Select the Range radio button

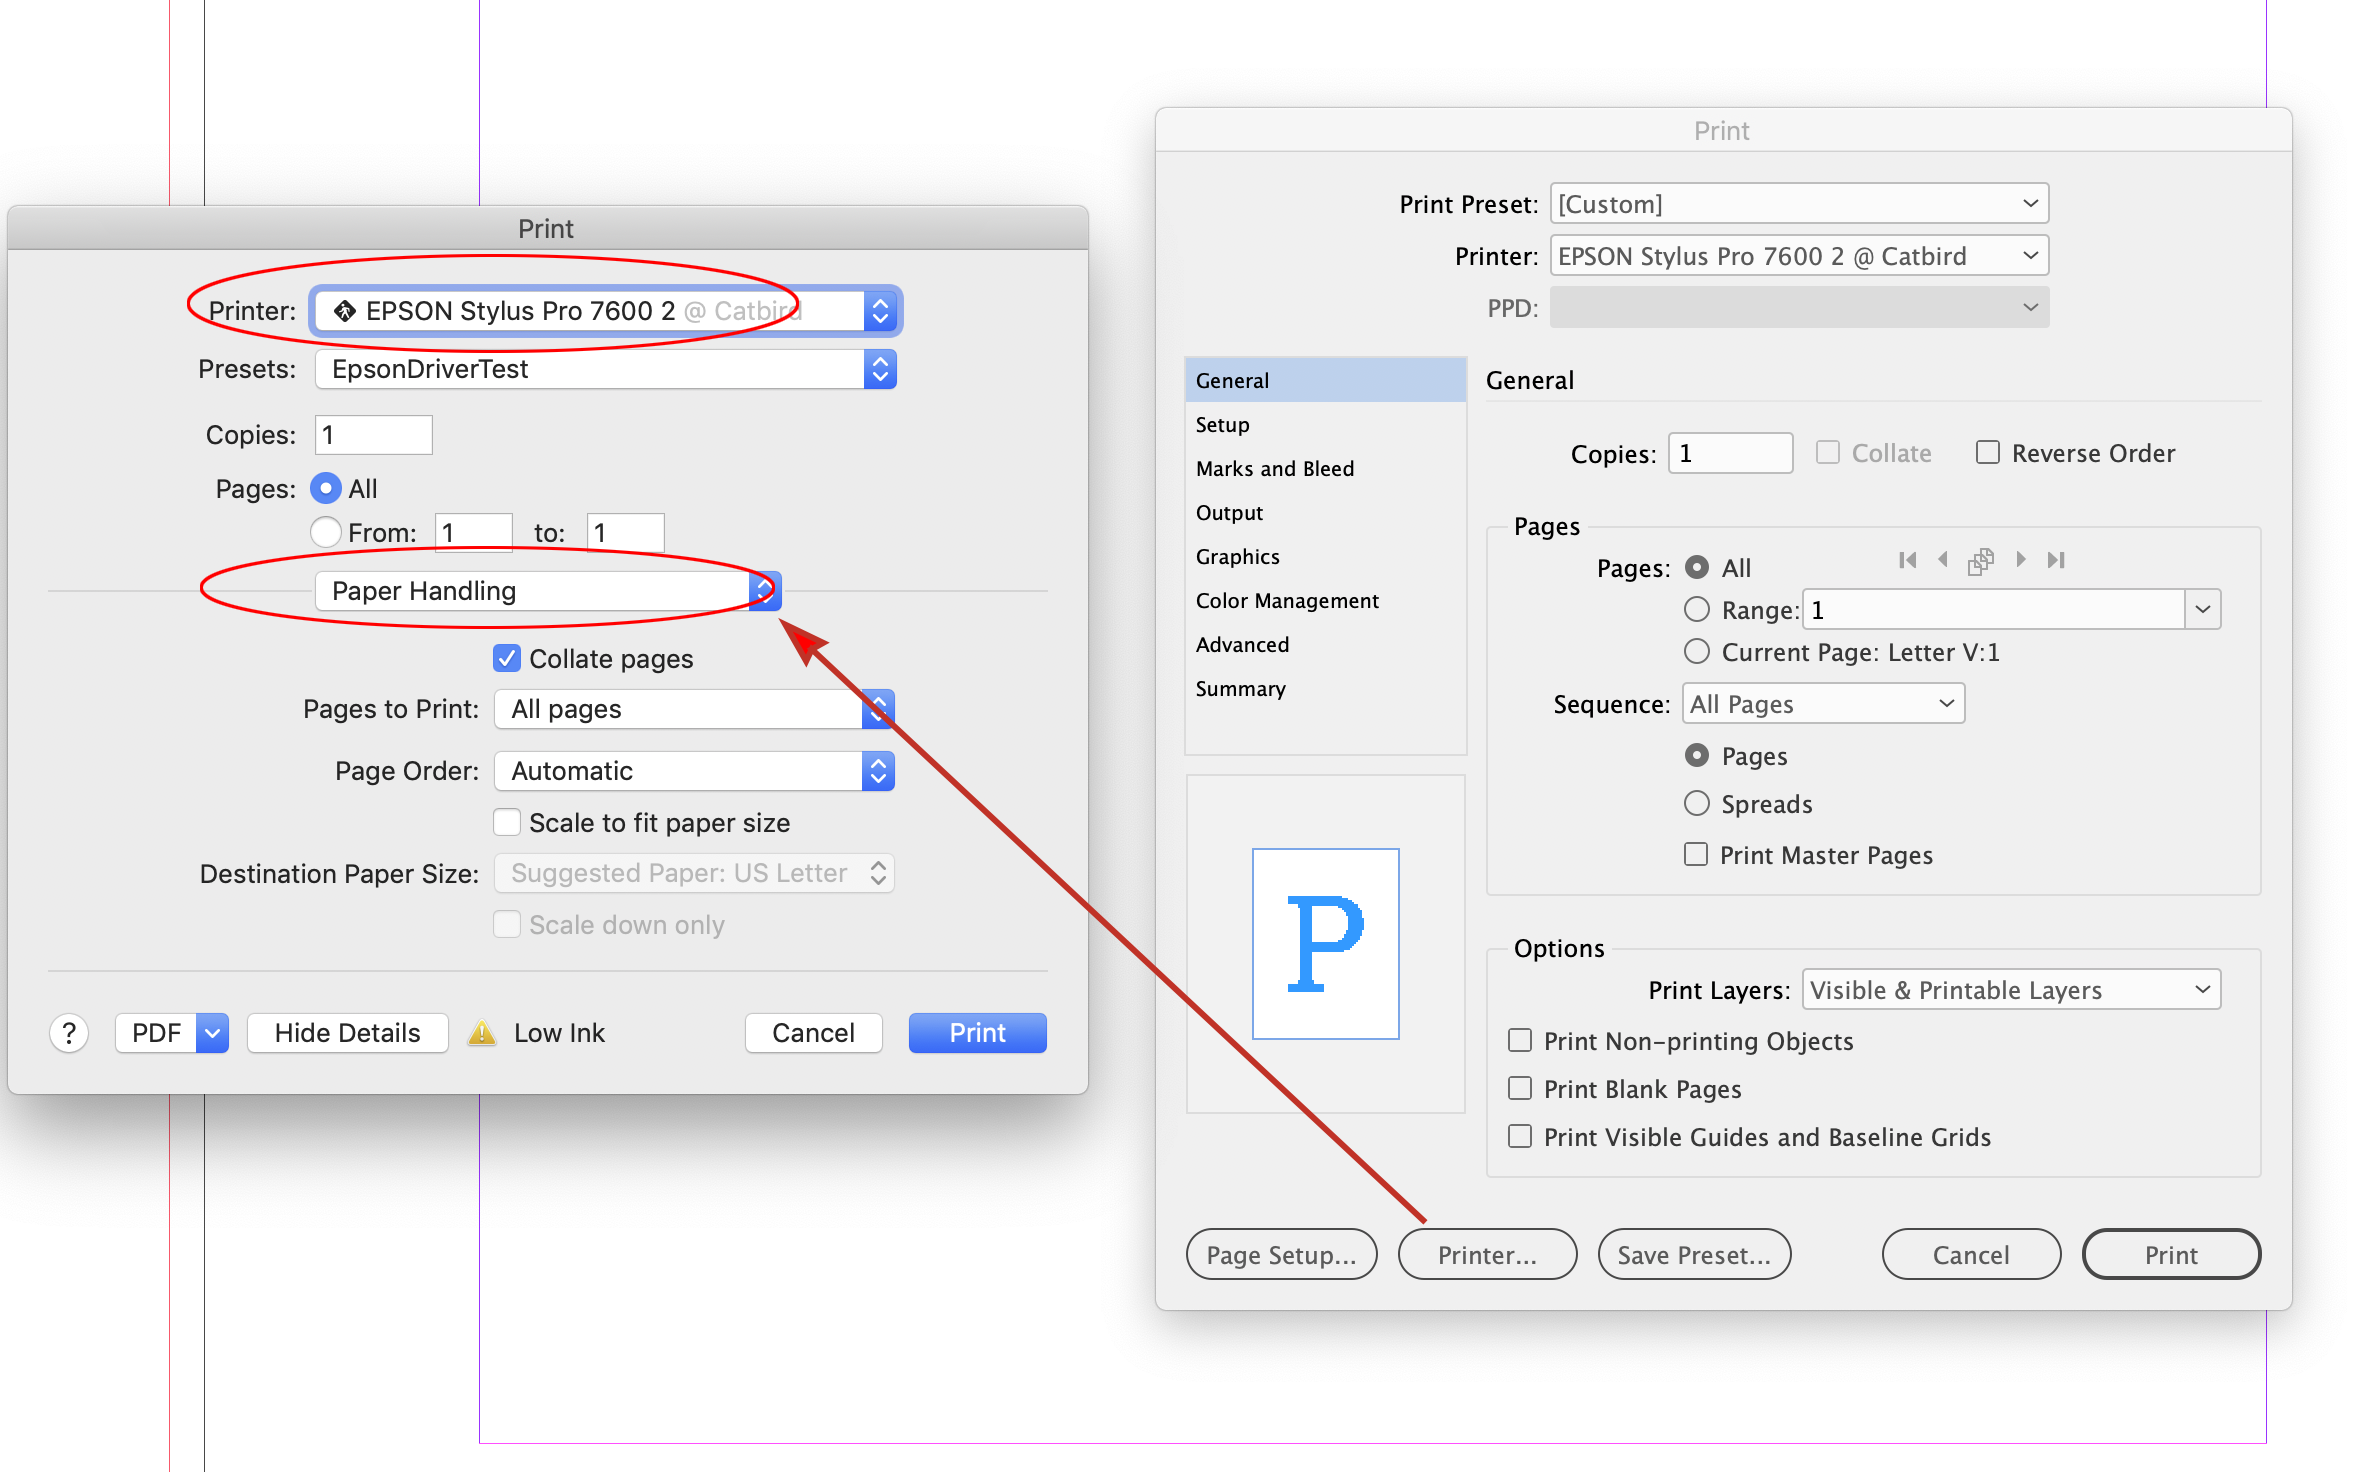pos(1696,609)
